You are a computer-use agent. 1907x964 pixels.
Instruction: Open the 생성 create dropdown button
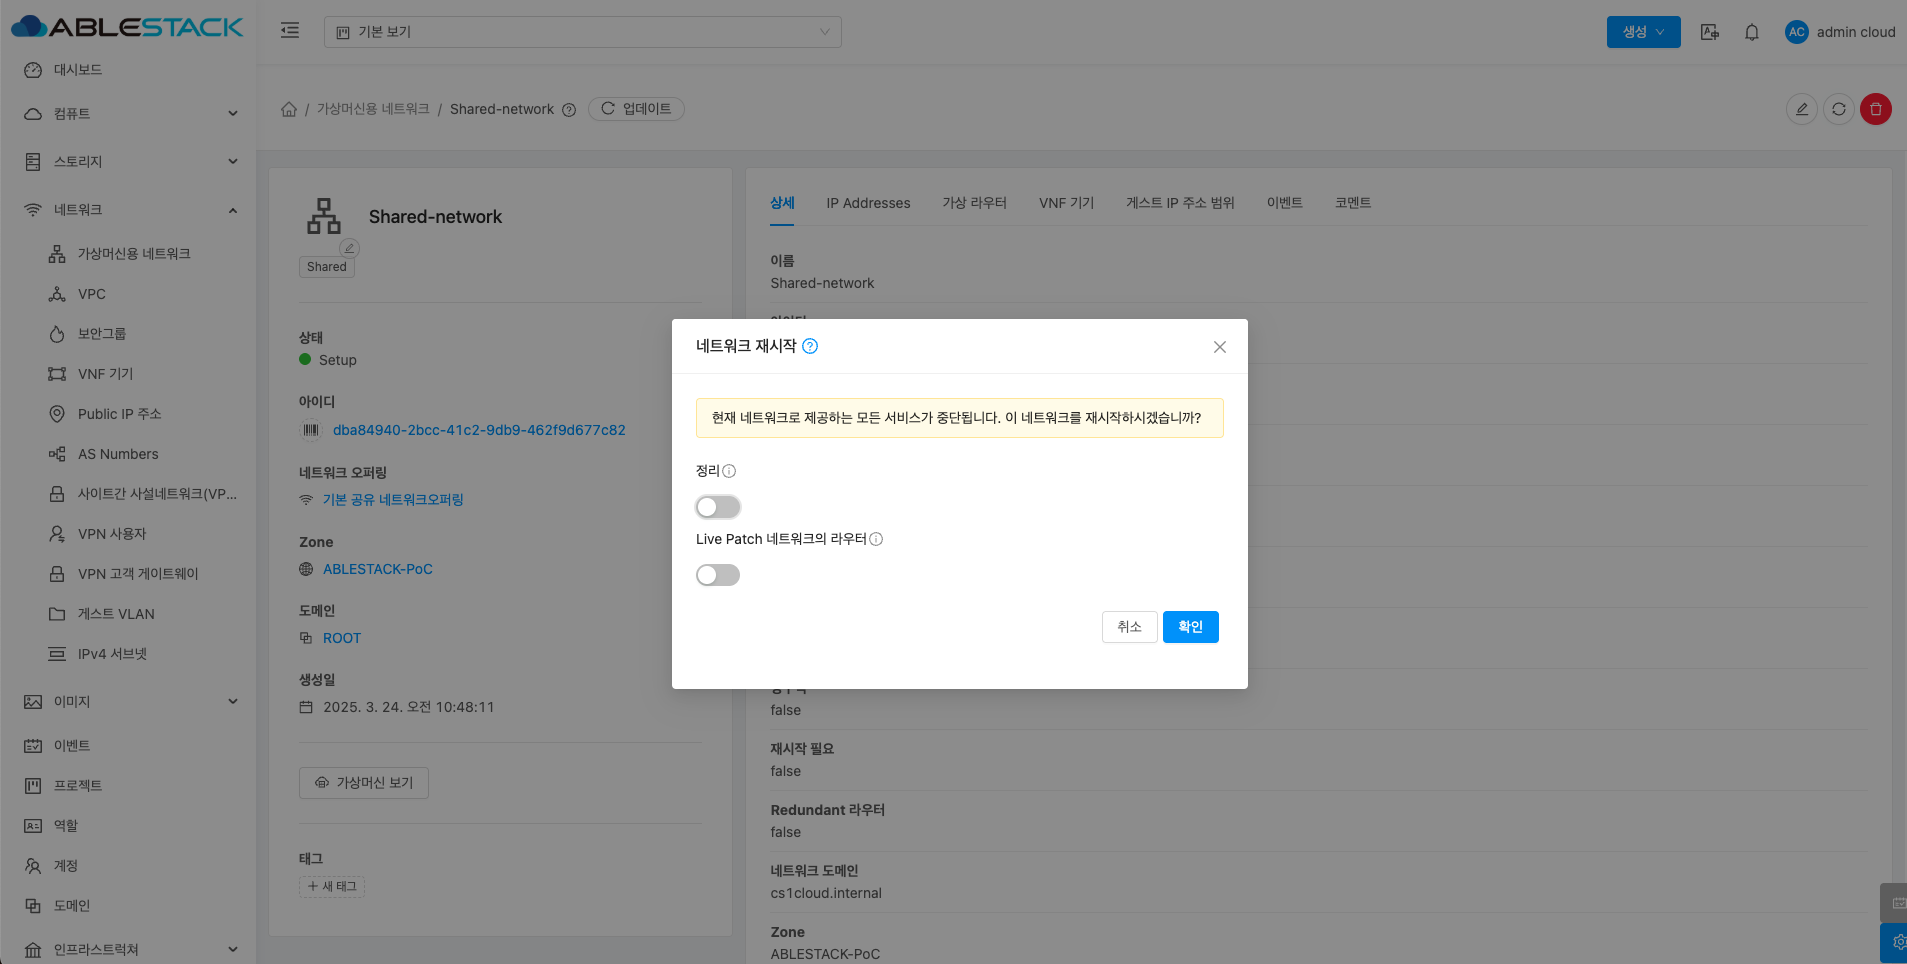[x=1643, y=32]
